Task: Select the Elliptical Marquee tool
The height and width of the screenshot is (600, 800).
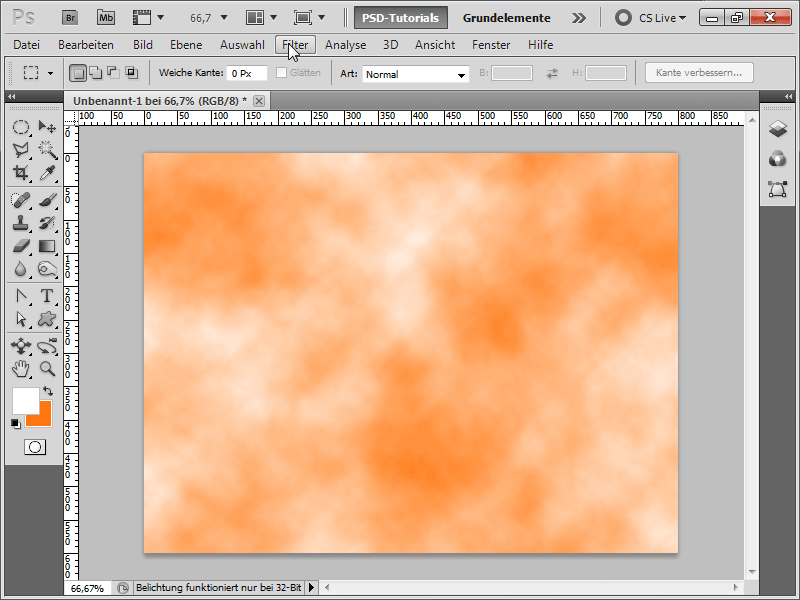Action: coord(21,127)
